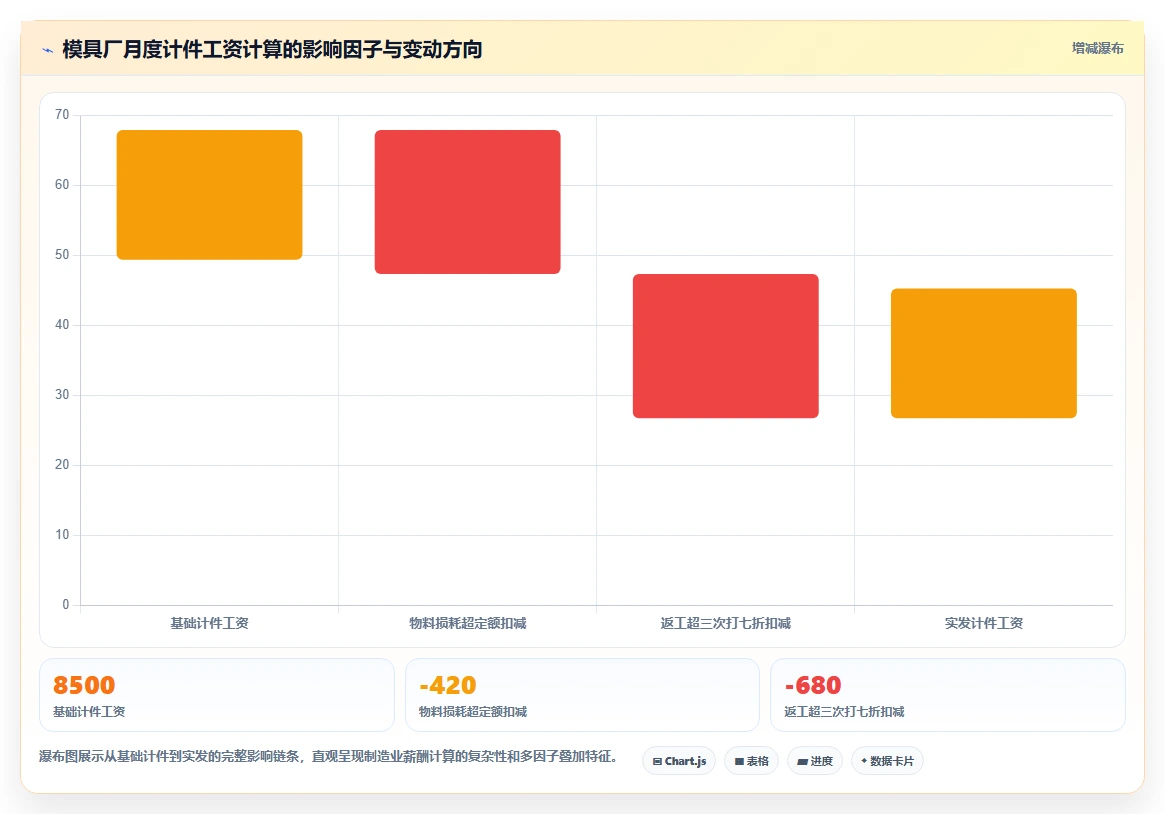The height and width of the screenshot is (814, 1165).
Task: Click y-axis tick value 30
Action: [62, 394]
